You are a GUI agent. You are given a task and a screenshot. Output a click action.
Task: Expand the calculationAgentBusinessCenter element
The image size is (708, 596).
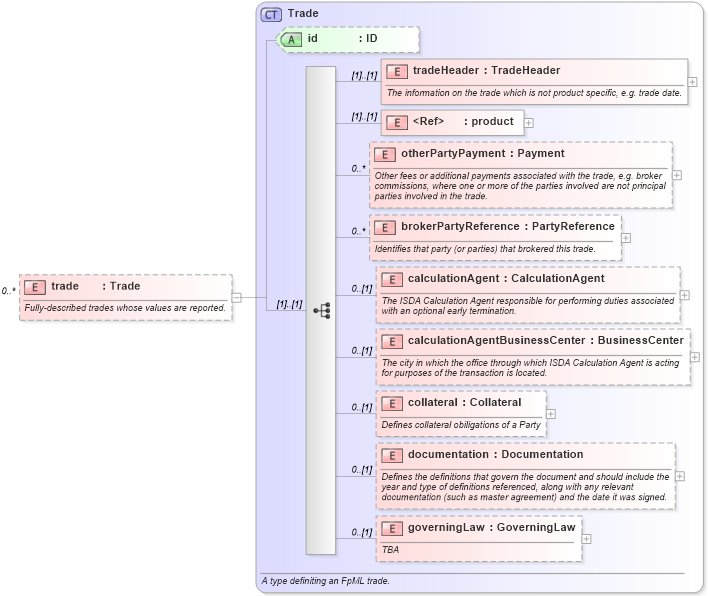pyautogui.click(x=695, y=357)
